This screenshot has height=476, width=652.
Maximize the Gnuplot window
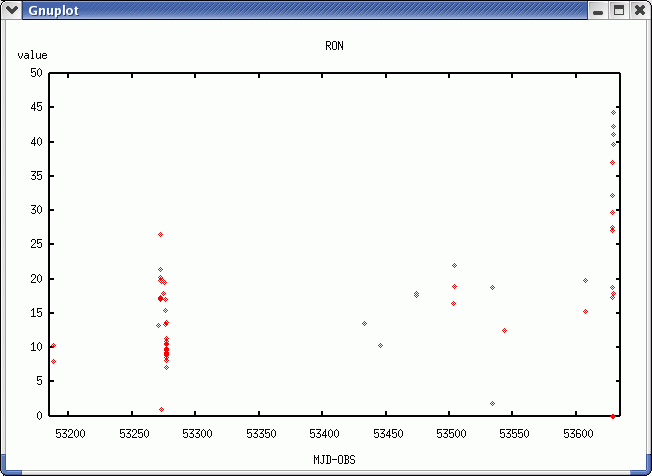coord(618,10)
